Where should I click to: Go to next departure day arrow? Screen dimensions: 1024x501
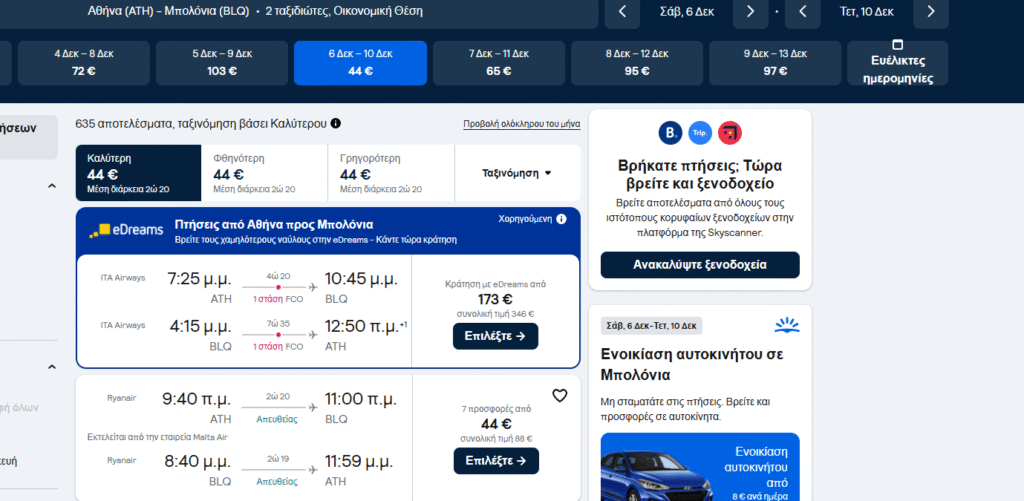click(750, 12)
